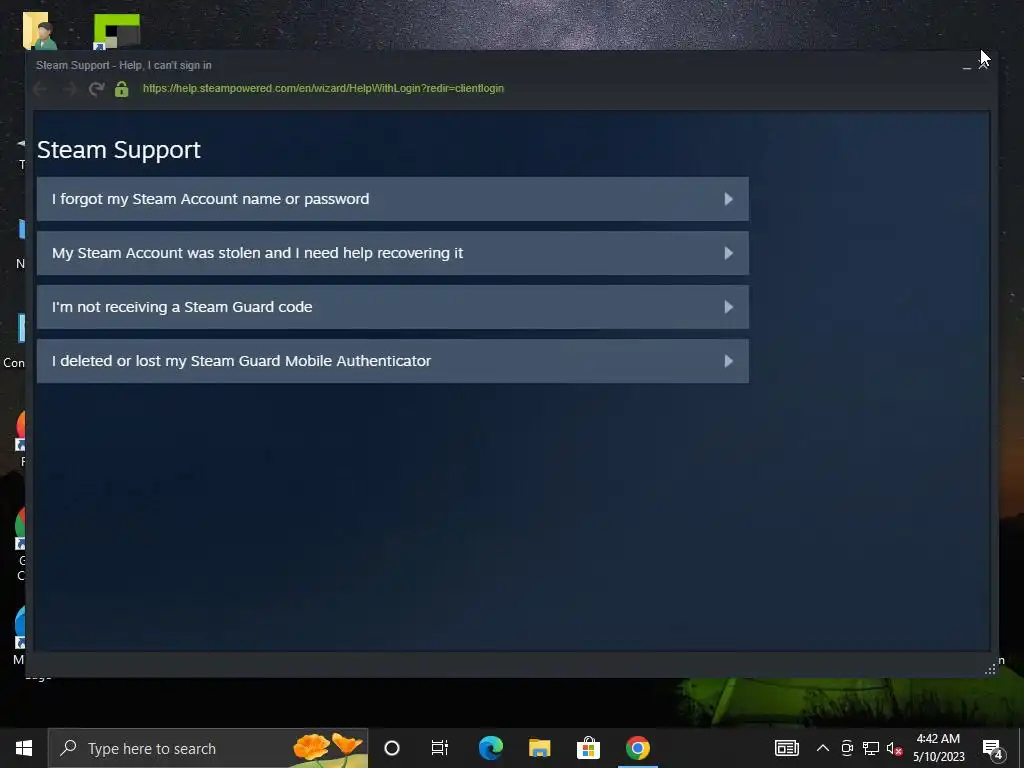1024x768 pixels.
Task: Open 'I forgot my Steam Account name or password'
Action: (392, 199)
